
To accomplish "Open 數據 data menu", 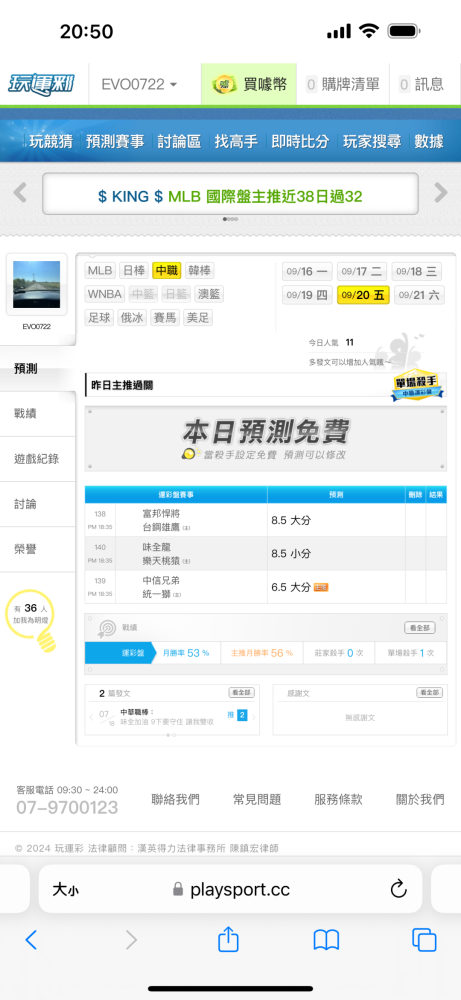I will pyautogui.click(x=429, y=142).
